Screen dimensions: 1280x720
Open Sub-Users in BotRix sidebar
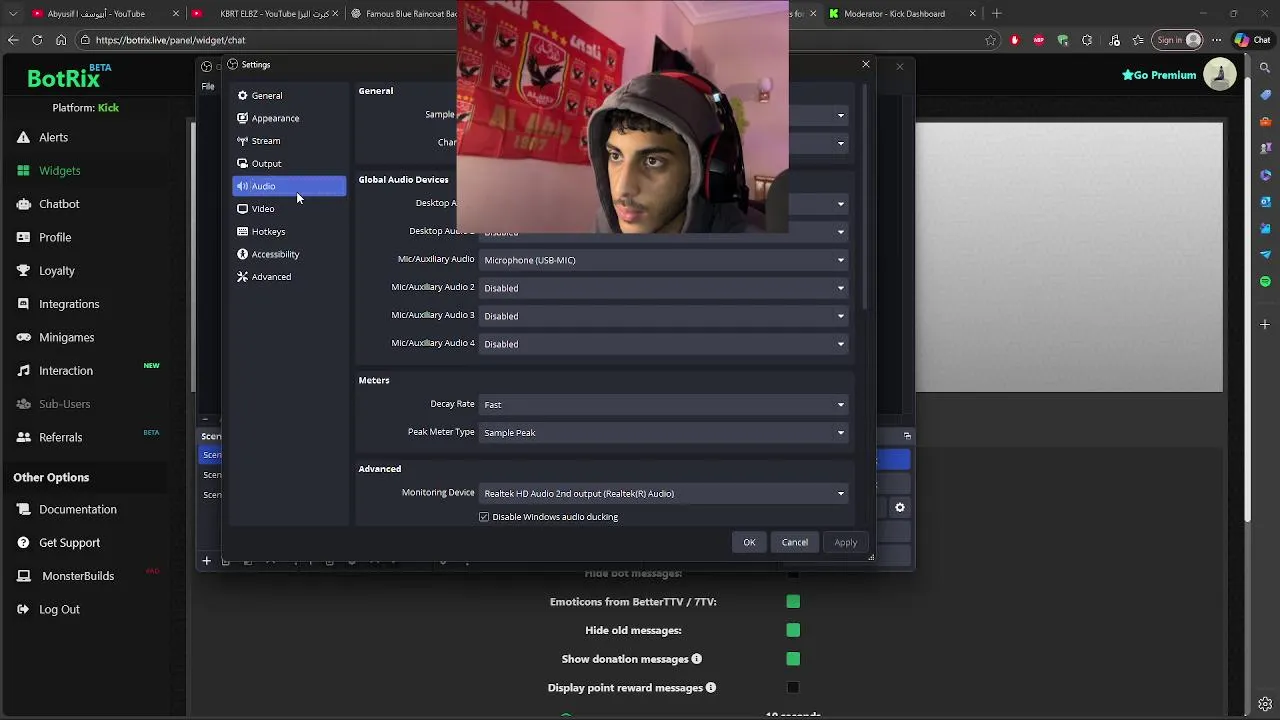click(x=64, y=404)
